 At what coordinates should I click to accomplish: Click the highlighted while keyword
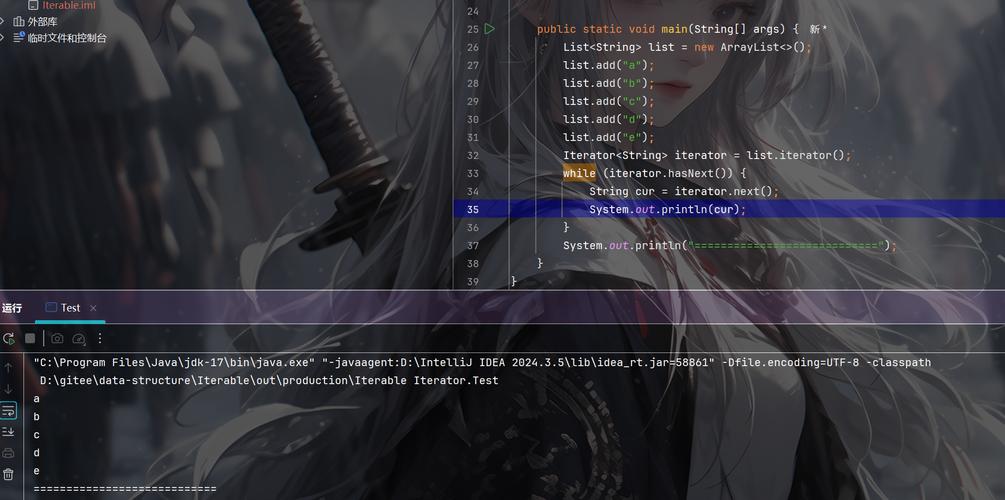click(579, 173)
